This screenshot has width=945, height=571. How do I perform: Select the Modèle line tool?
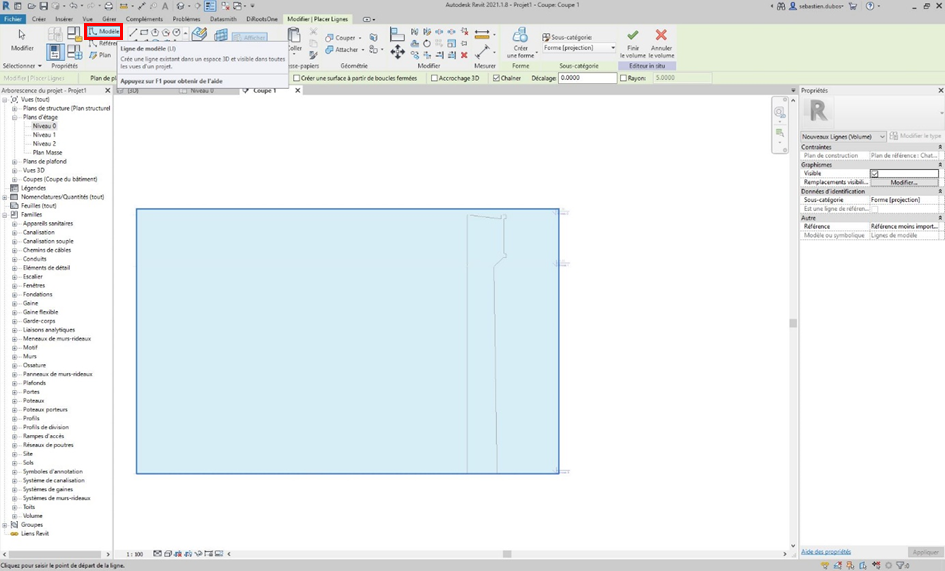(104, 32)
